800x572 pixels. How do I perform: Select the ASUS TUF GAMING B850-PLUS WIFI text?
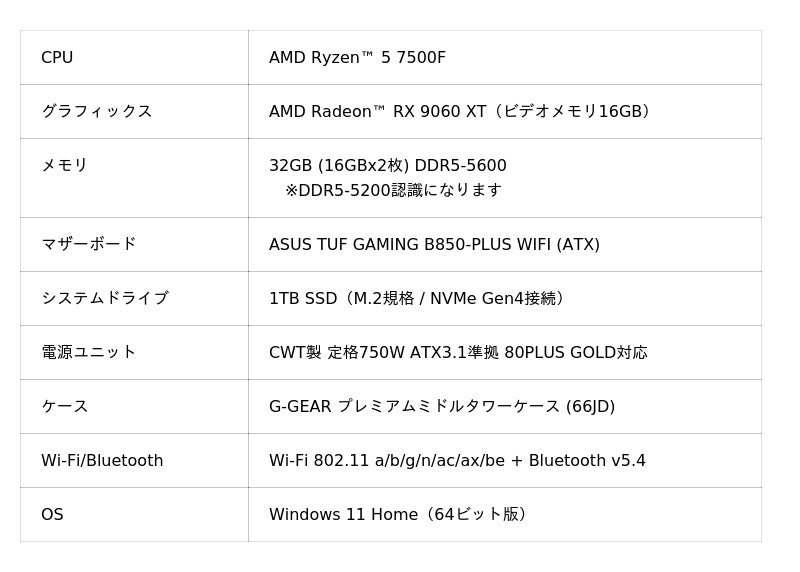pos(434,245)
